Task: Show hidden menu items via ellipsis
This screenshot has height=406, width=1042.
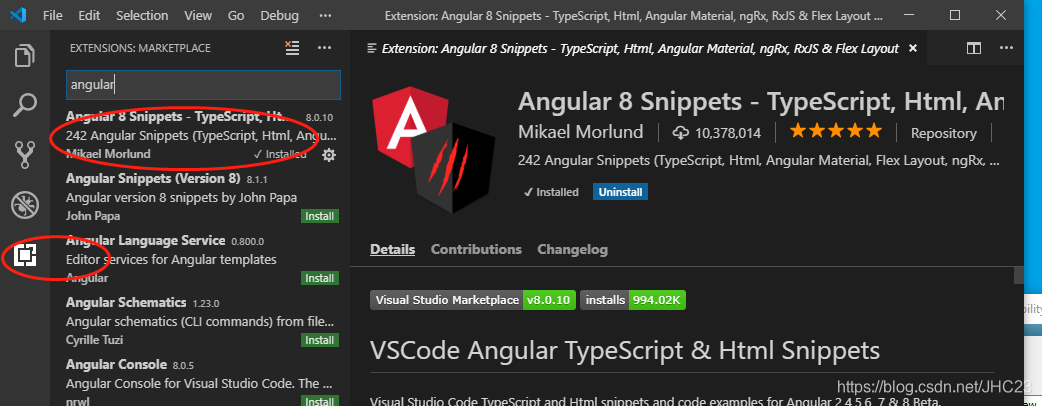Action: [x=325, y=15]
